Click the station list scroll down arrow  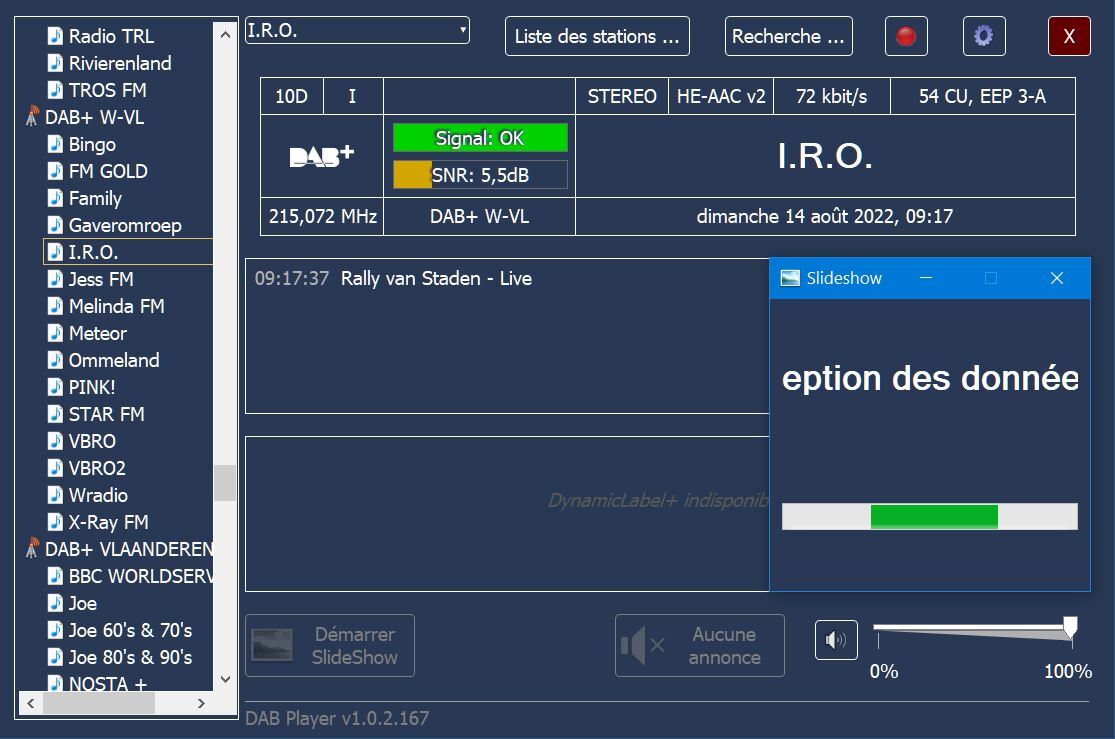click(x=225, y=679)
